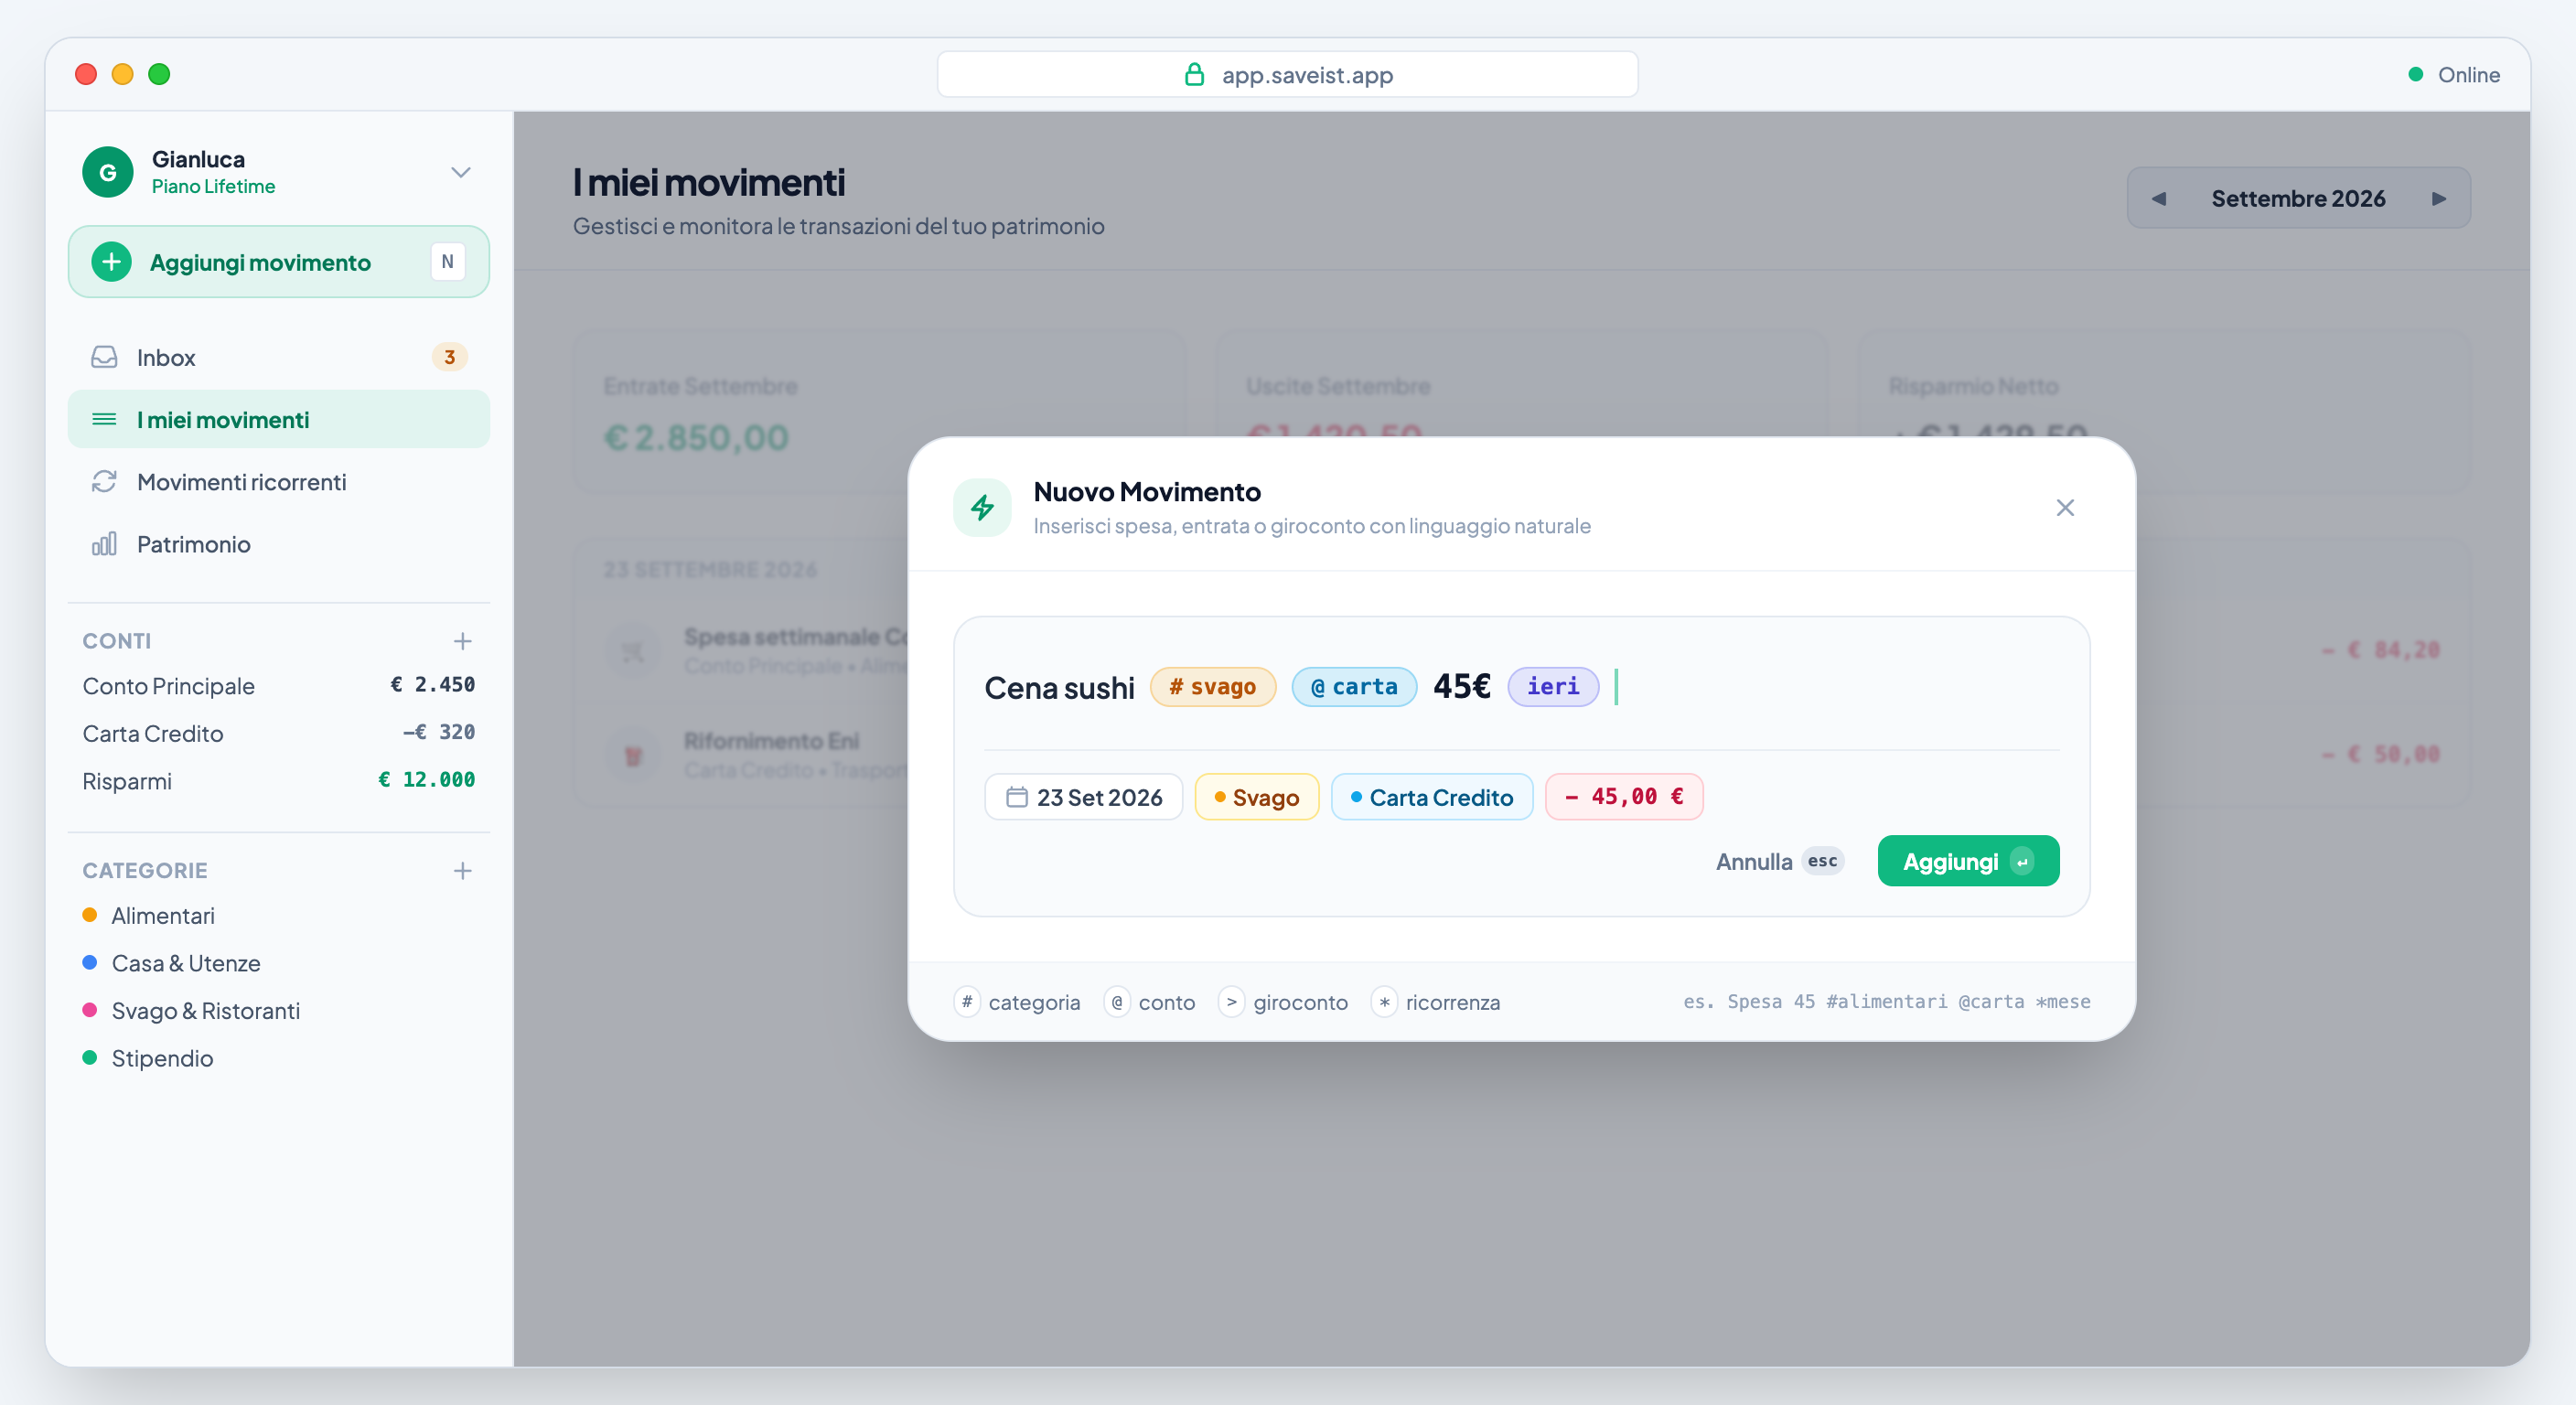Click the Patrimonio bar chart icon
The height and width of the screenshot is (1405, 2576).
pyautogui.click(x=104, y=543)
